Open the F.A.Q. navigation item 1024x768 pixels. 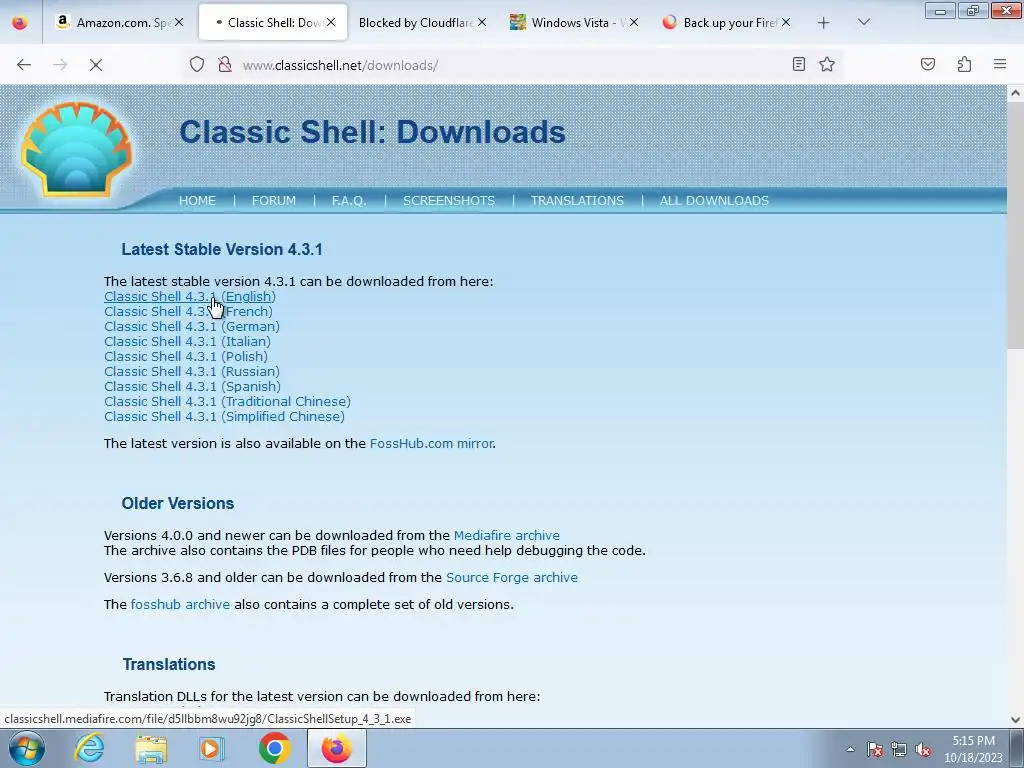pyautogui.click(x=349, y=201)
